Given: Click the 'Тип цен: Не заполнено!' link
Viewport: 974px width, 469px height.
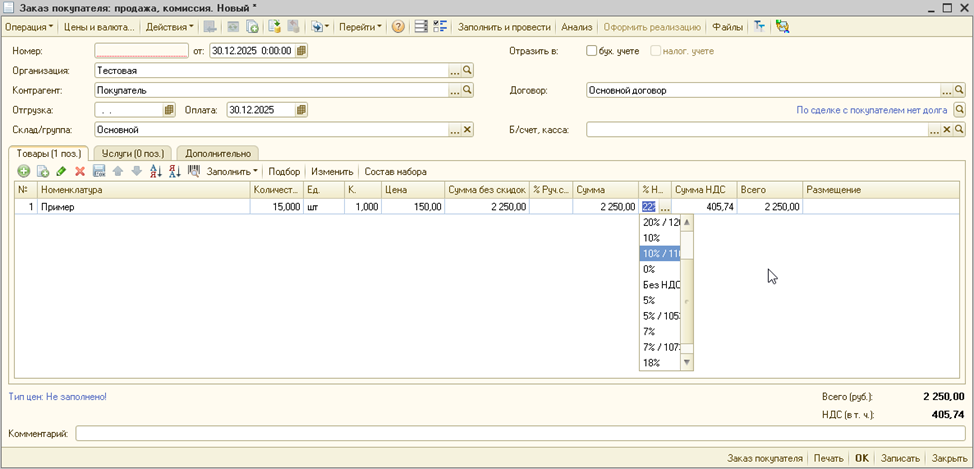Looking at the screenshot, I should [58, 397].
